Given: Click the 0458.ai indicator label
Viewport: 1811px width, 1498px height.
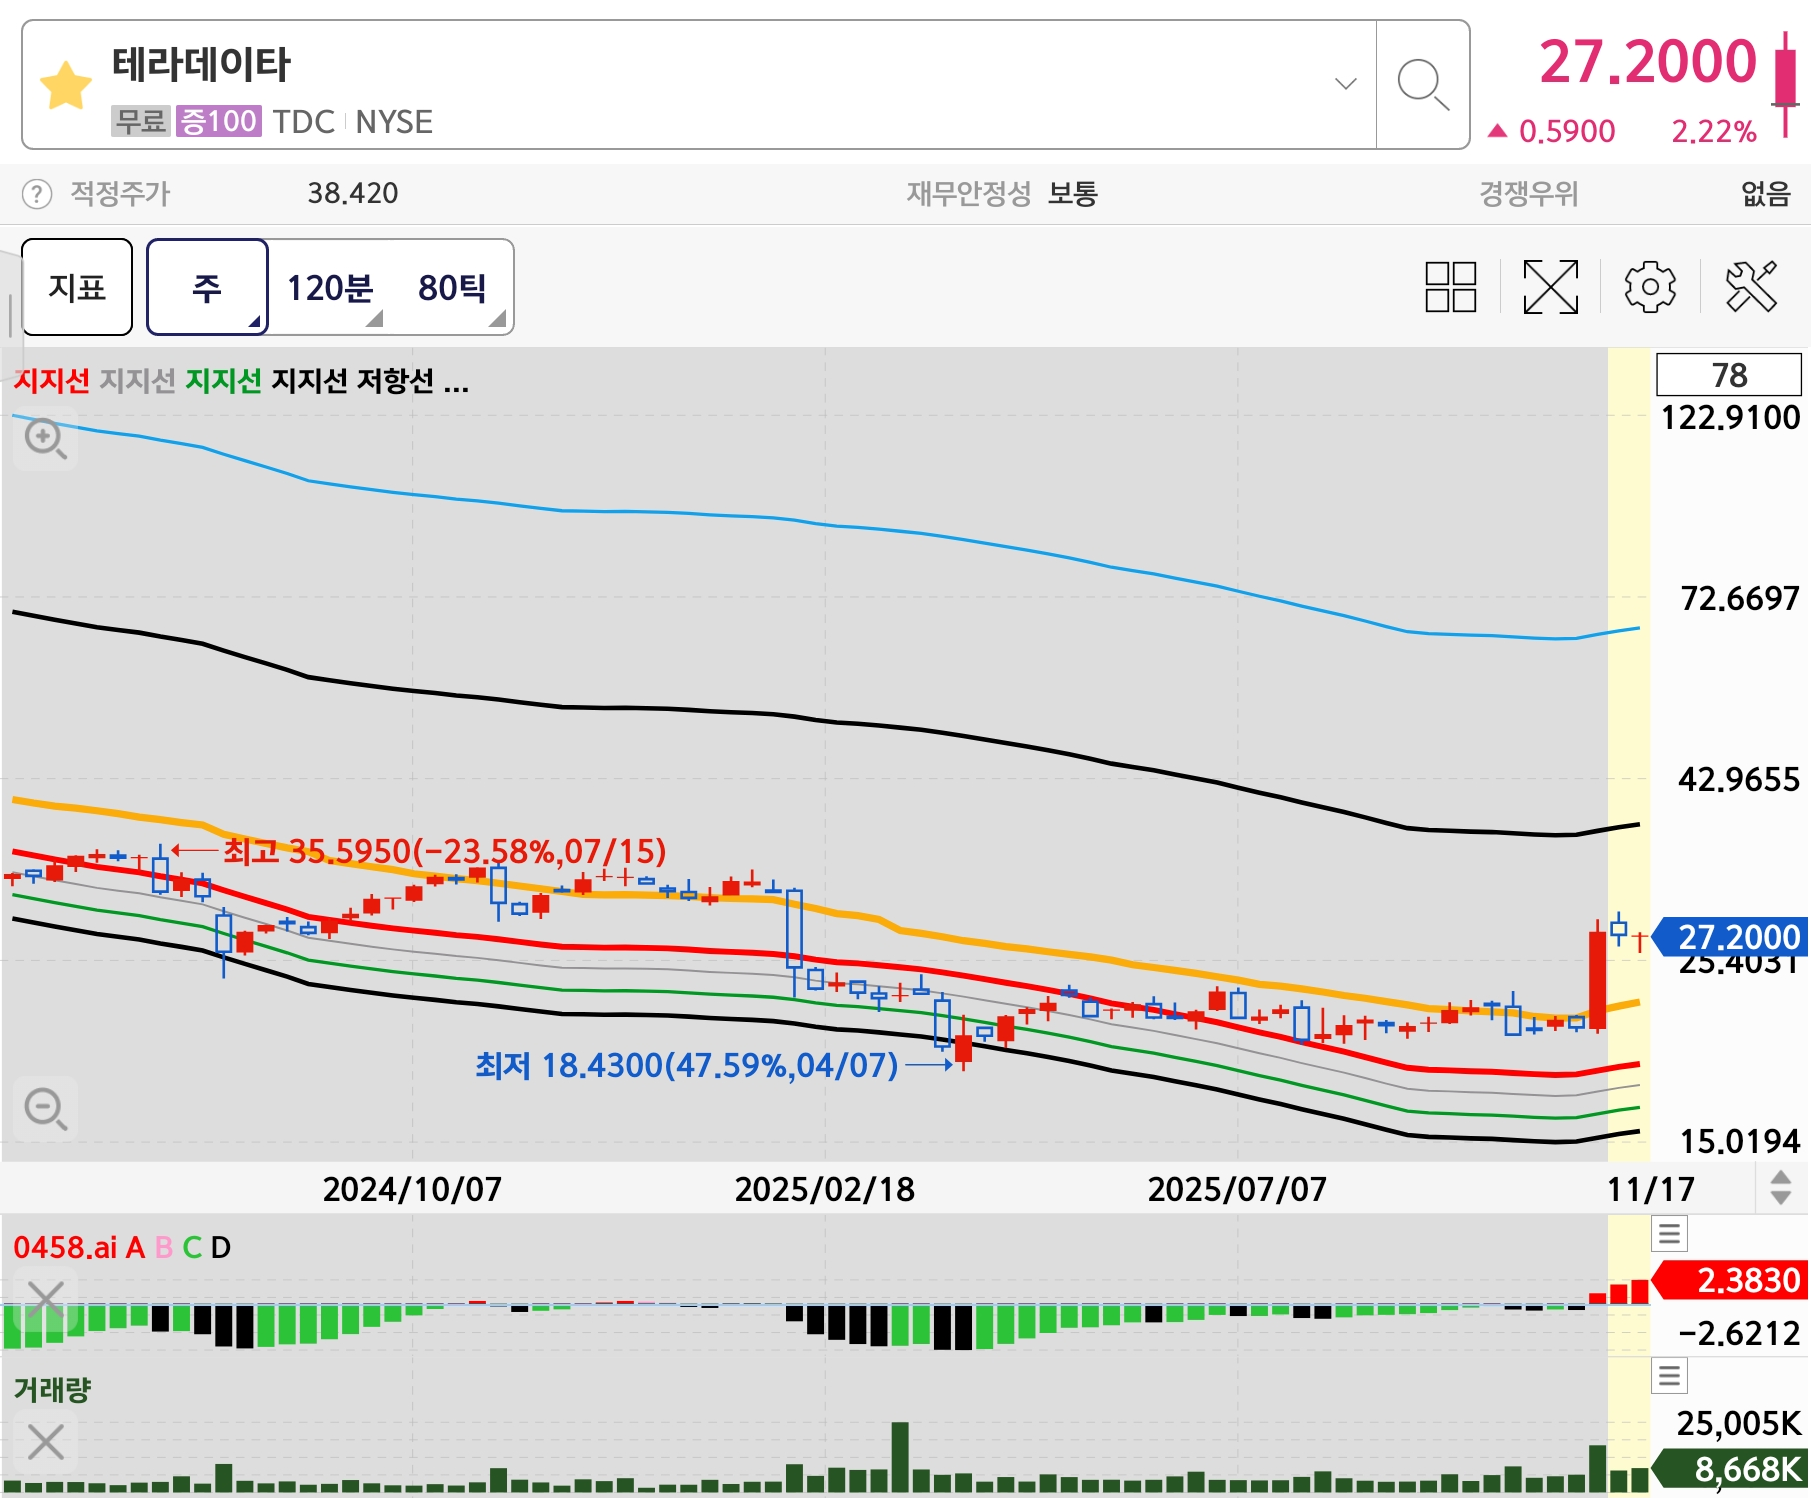Looking at the screenshot, I should 65,1247.
